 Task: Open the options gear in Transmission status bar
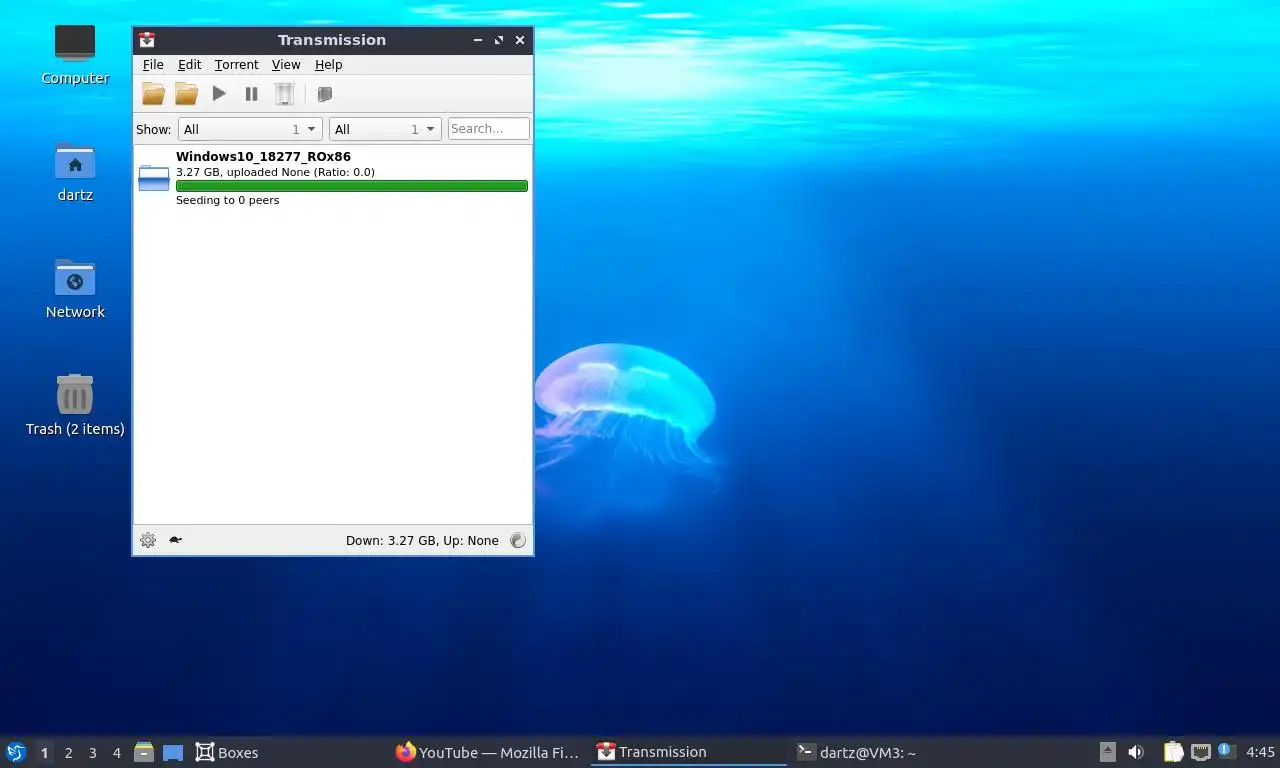pos(148,540)
